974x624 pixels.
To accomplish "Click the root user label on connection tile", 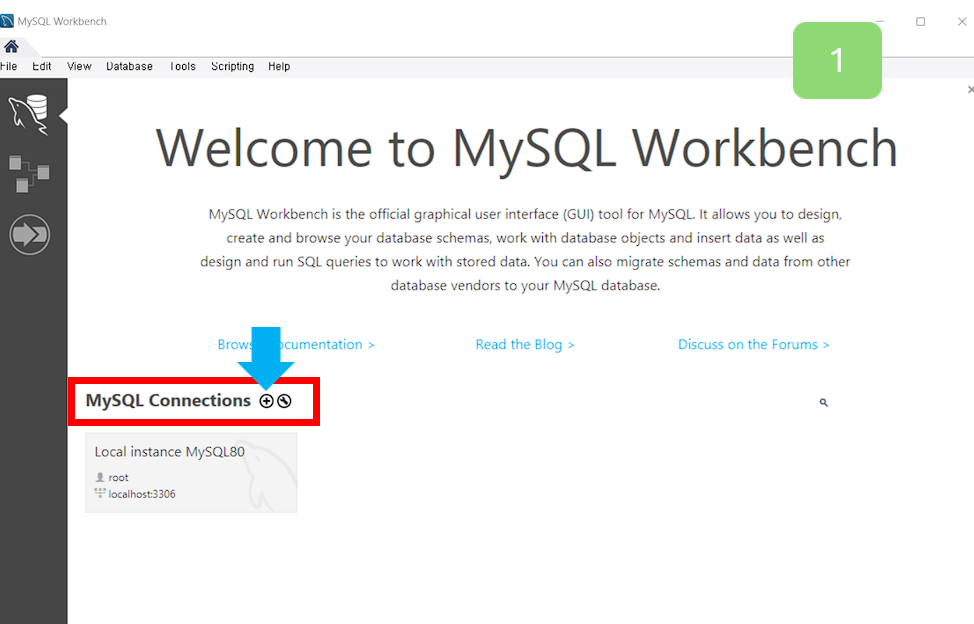I will coord(118,477).
